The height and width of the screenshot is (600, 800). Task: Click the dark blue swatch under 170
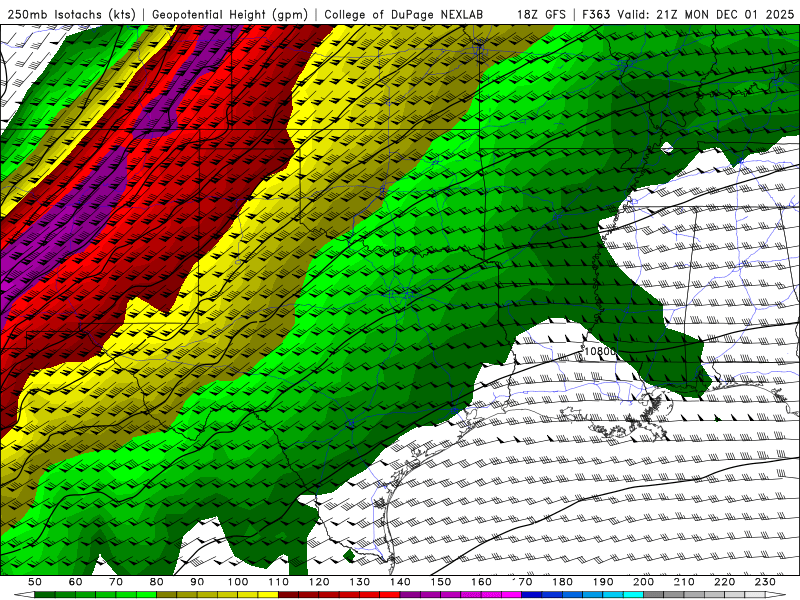click(x=532, y=595)
